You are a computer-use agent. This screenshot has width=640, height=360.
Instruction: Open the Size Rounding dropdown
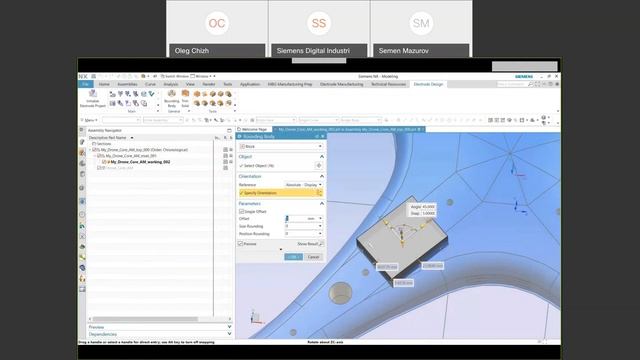320,226
